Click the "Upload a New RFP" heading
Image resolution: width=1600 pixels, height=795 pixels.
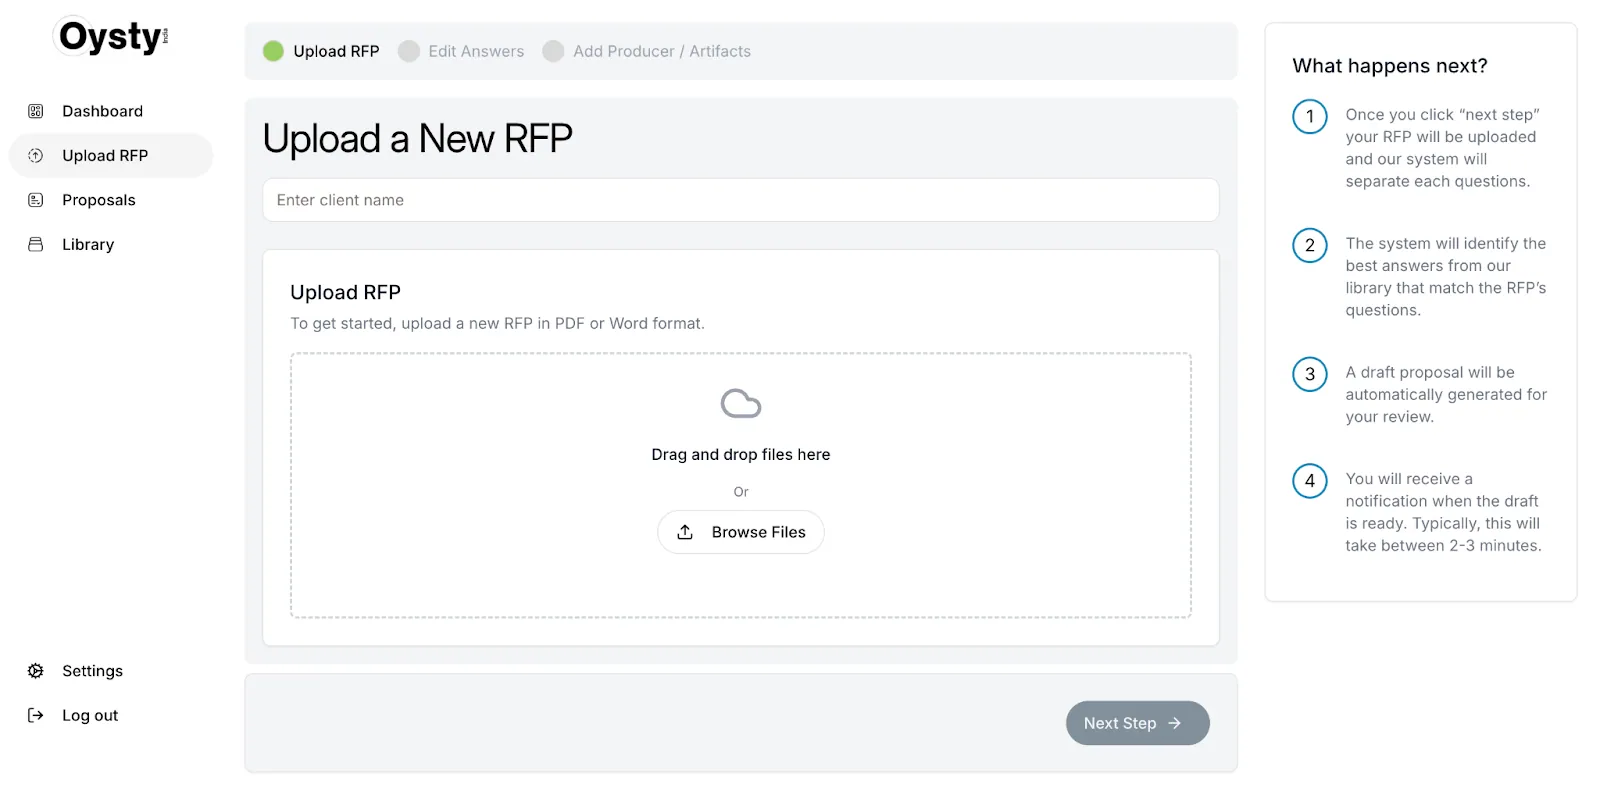tap(418, 139)
